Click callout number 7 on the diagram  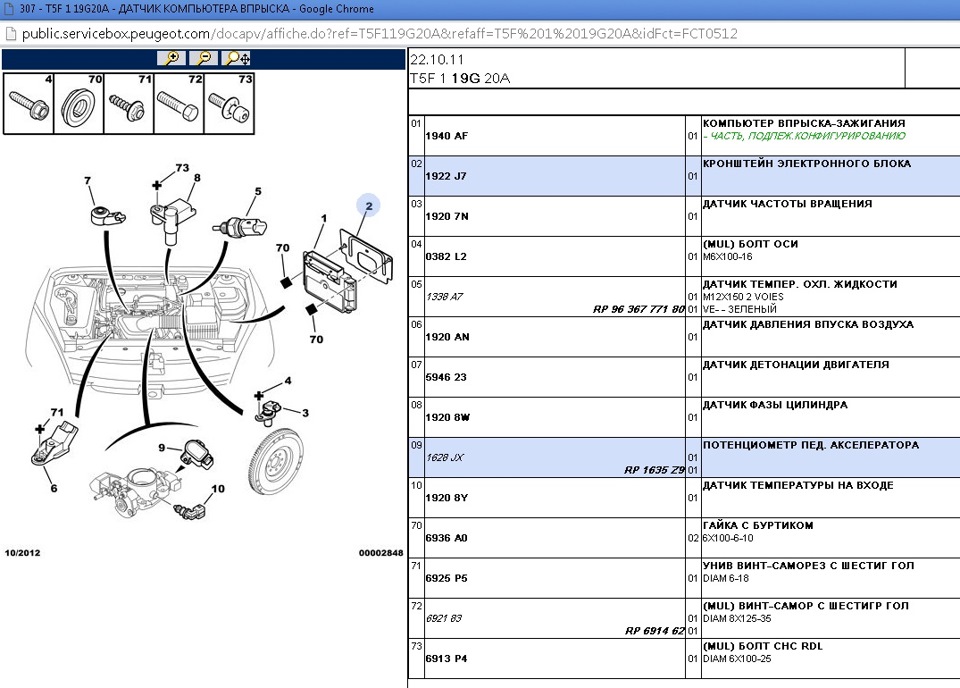click(x=88, y=181)
